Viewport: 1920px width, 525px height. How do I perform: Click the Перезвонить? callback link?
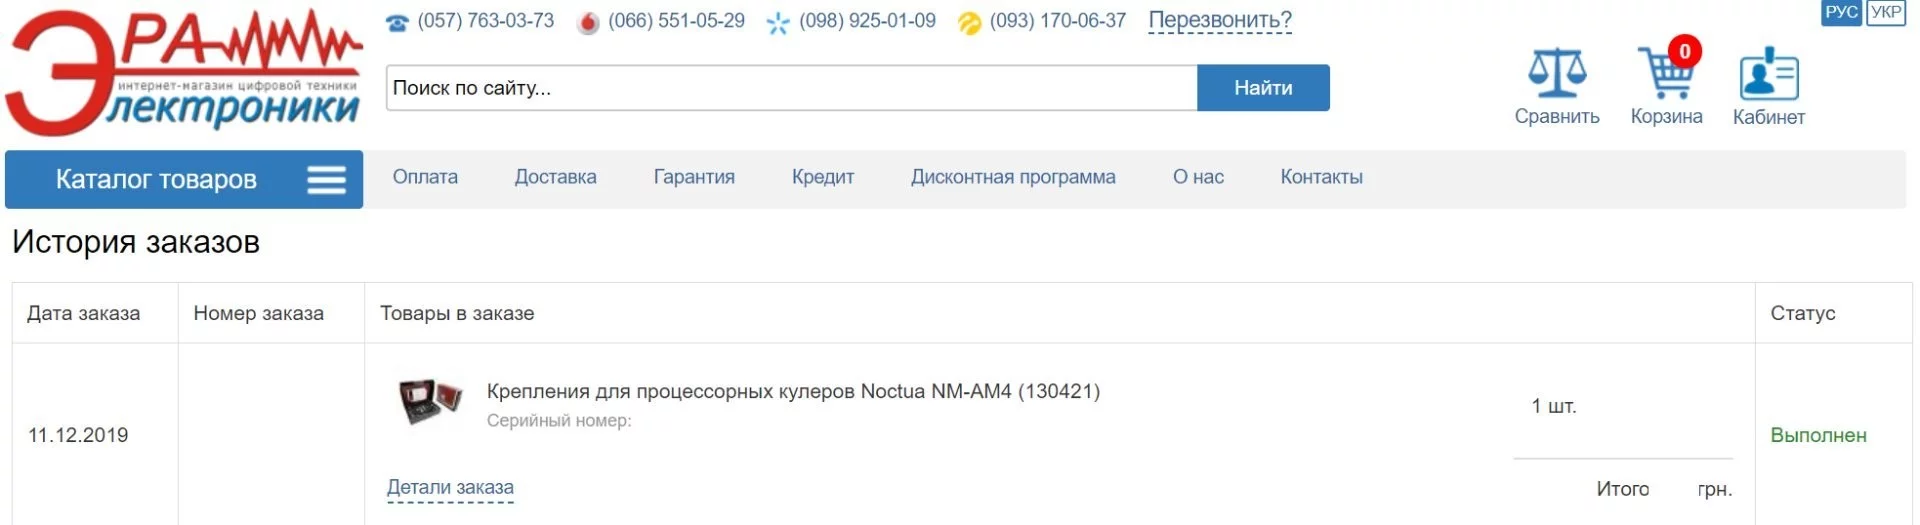(1219, 20)
